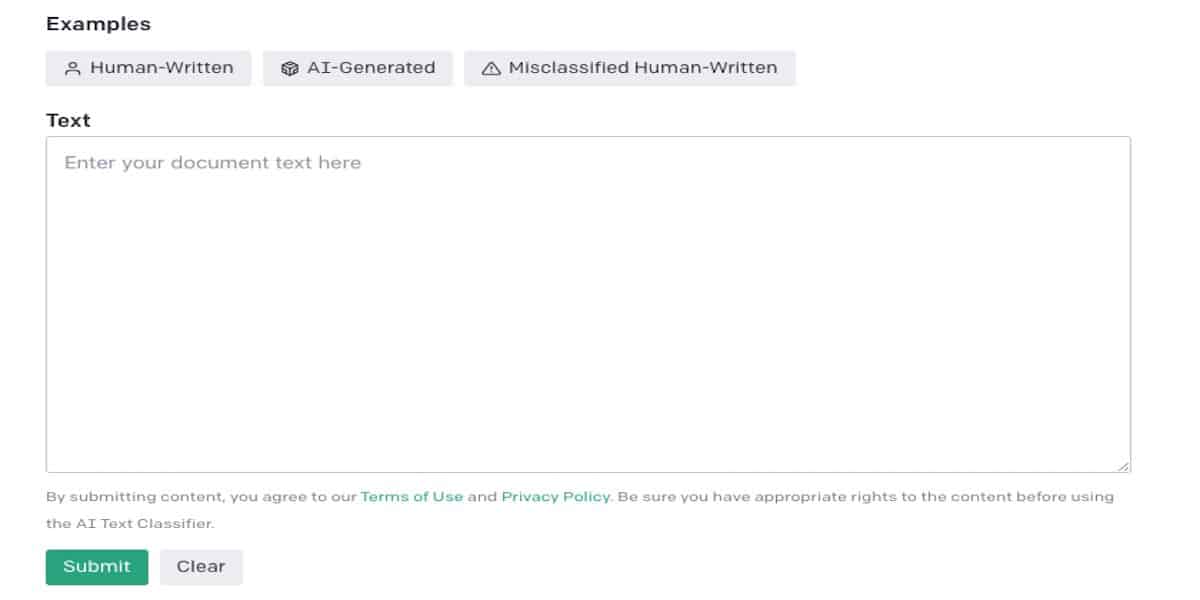
Task: Click the 'By submitting content' disclaimer text
Action: tap(138, 497)
